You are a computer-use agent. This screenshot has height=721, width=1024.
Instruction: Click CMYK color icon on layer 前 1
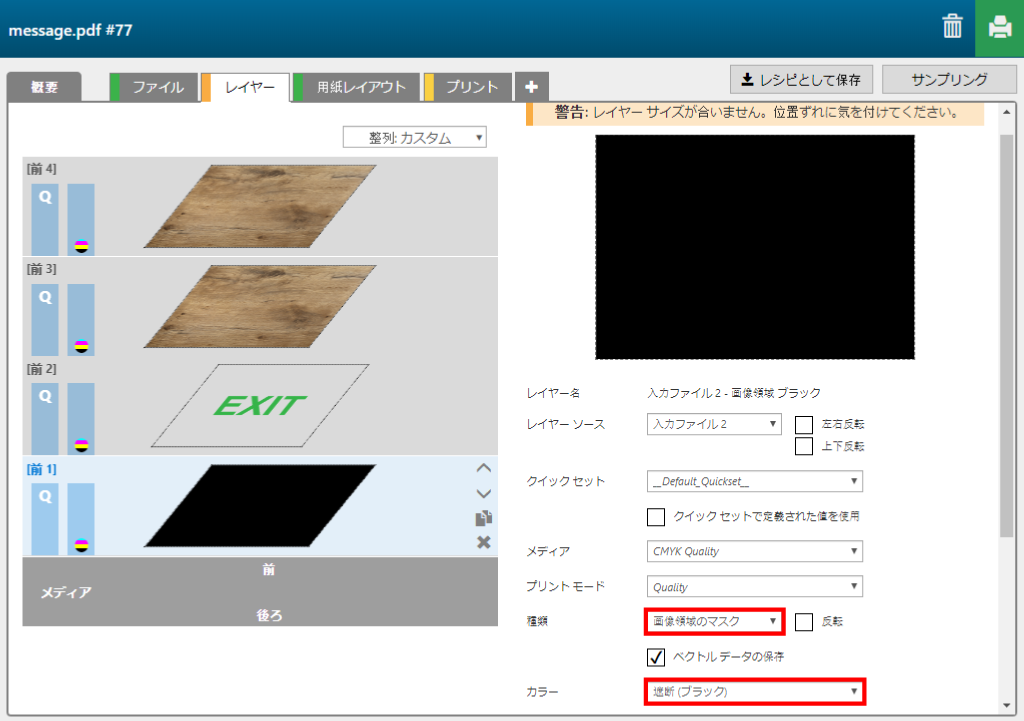point(81,546)
